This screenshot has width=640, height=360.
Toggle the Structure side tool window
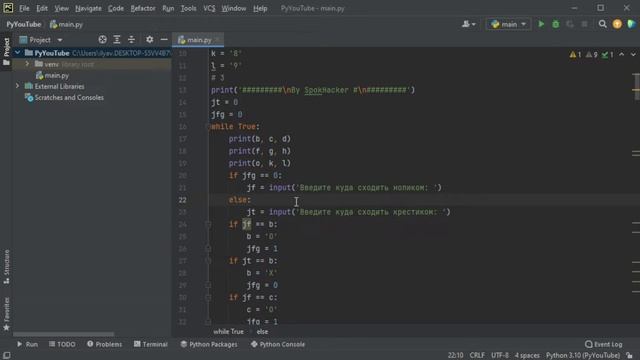click(x=6, y=267)
